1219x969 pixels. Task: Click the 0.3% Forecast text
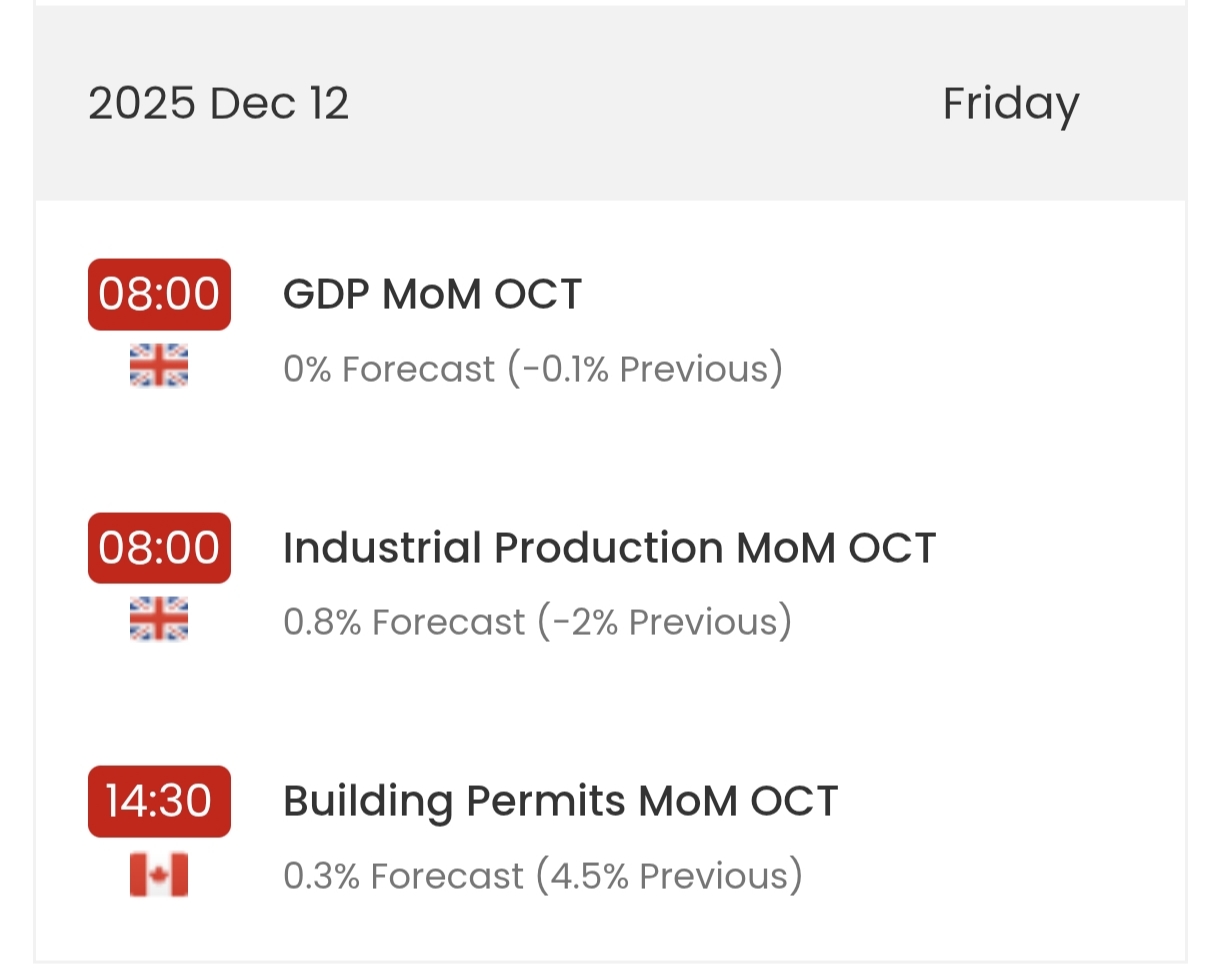click(x=403, y=876)
